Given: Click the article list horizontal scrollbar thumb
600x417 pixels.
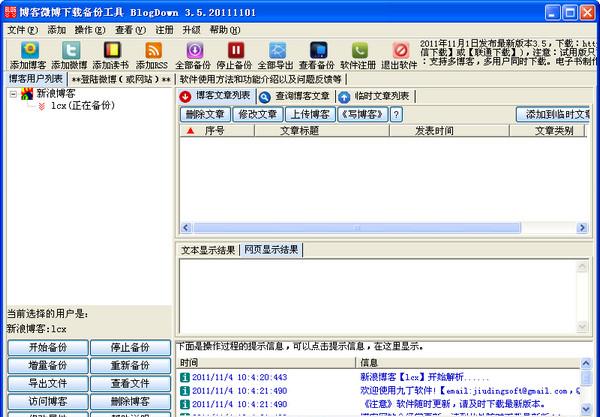Looking at the screenshot, I should click(357, 228).
